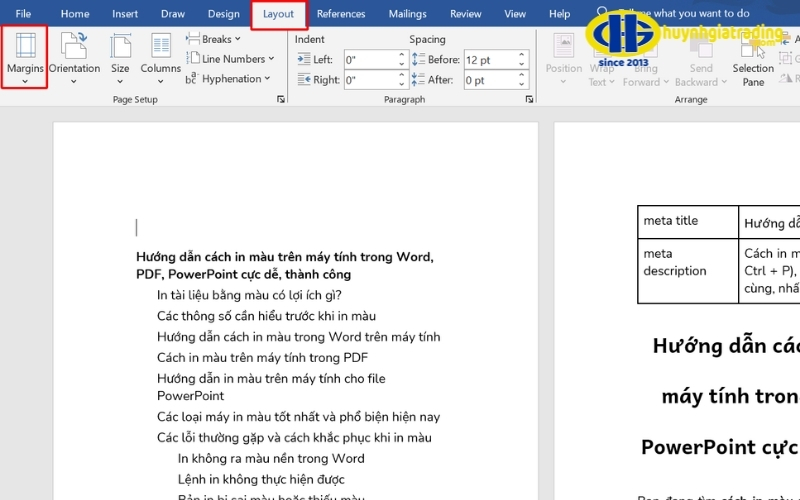Click the Indent Left input field
This screenshot has width=800, height=500.
(370, 60)
